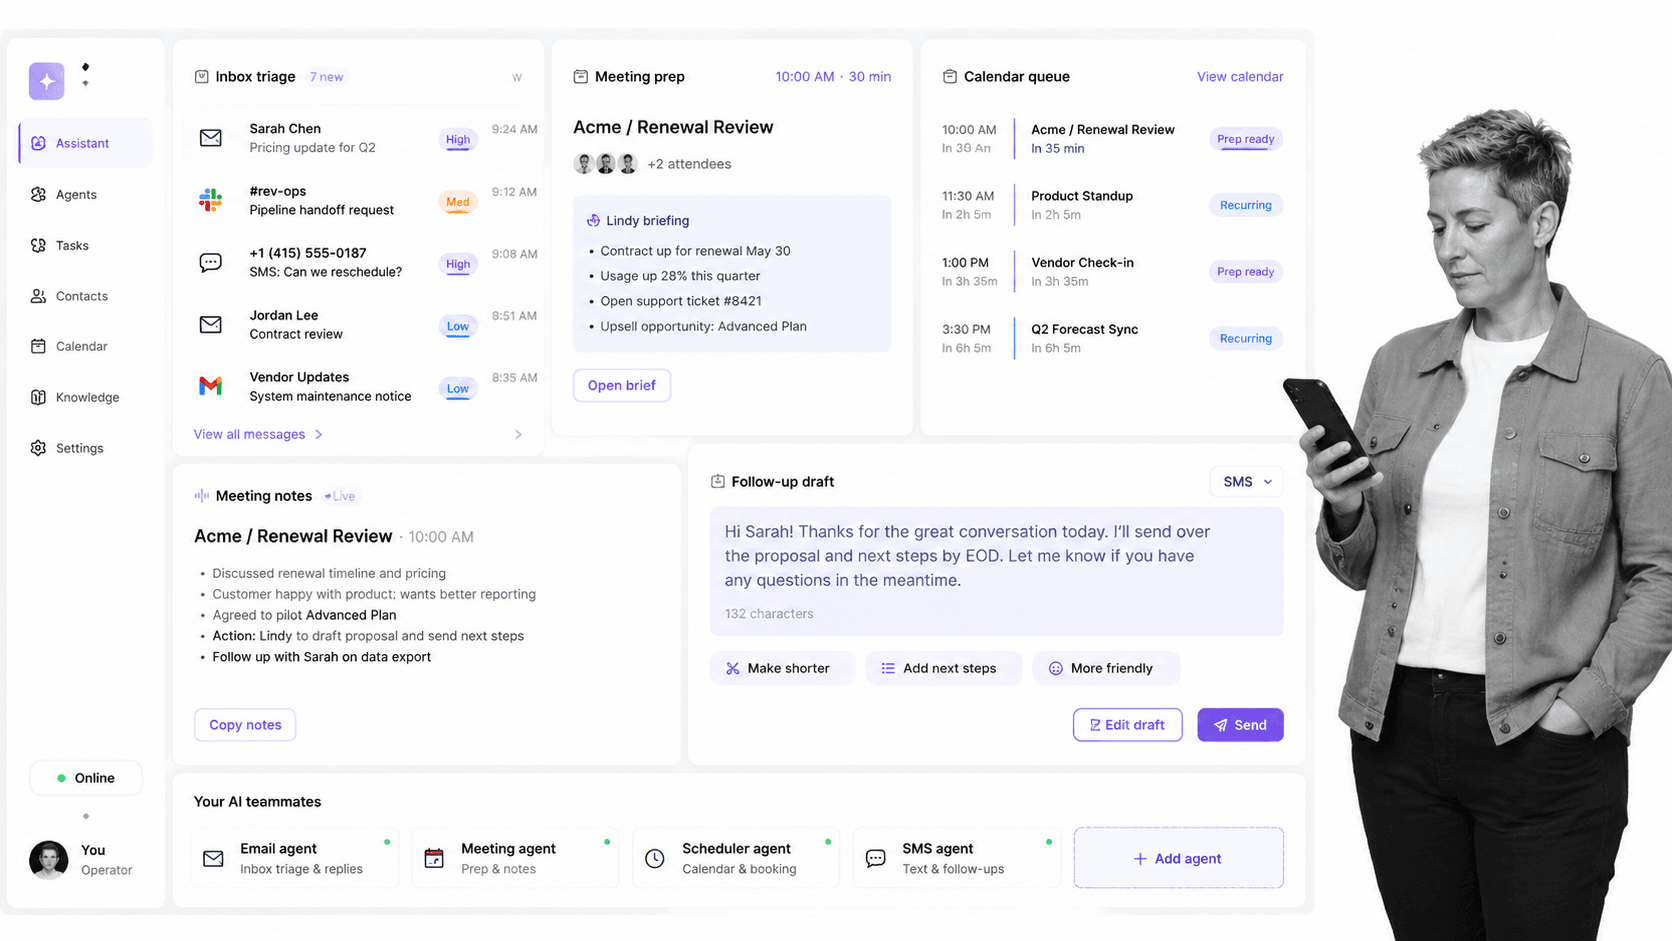The width and height of the screenshot is (1672, 941).
Task: Click the Scheduler agent clock icon
Action: (655, 858)
